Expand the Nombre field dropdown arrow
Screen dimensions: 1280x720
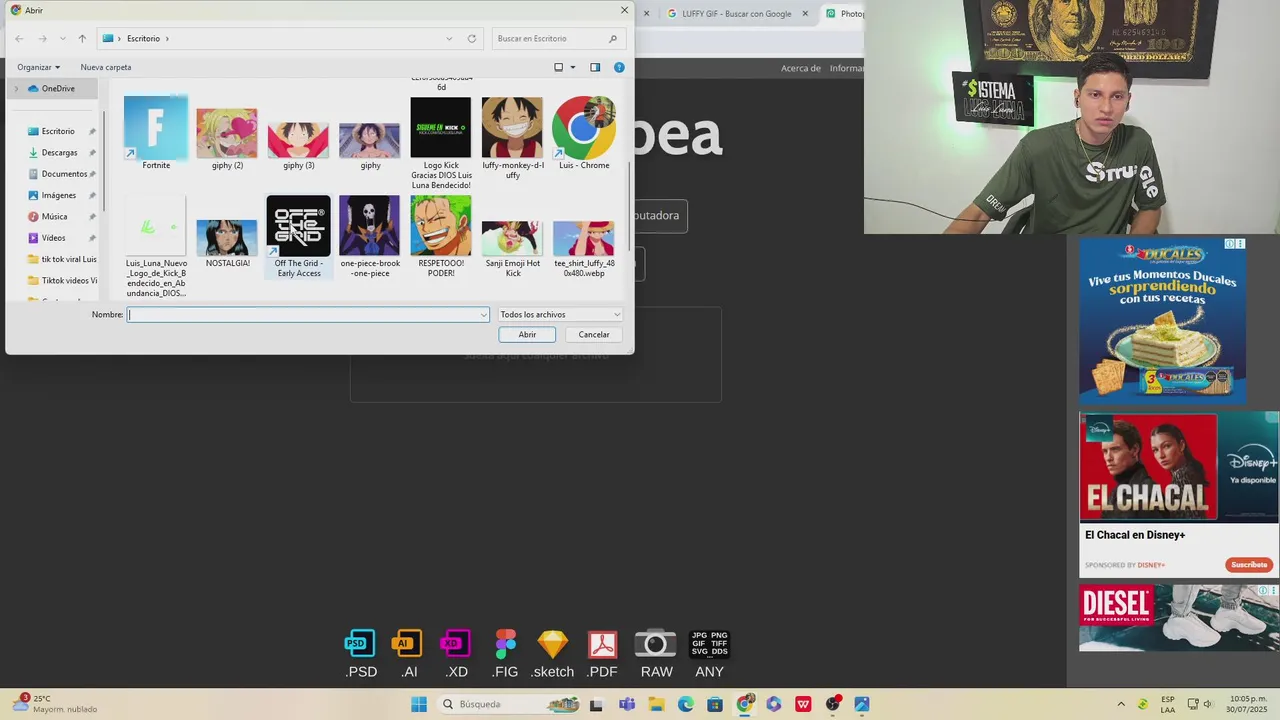coord(484,314)
